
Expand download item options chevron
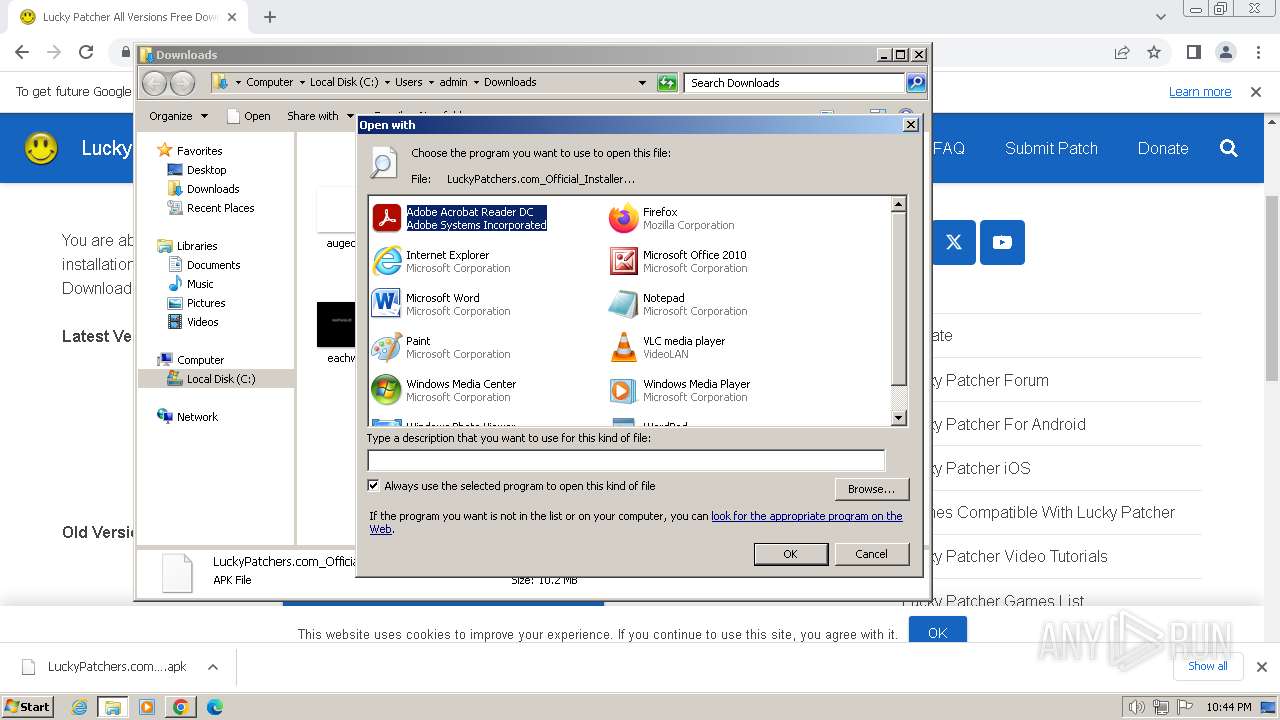(x=212, y=667)
